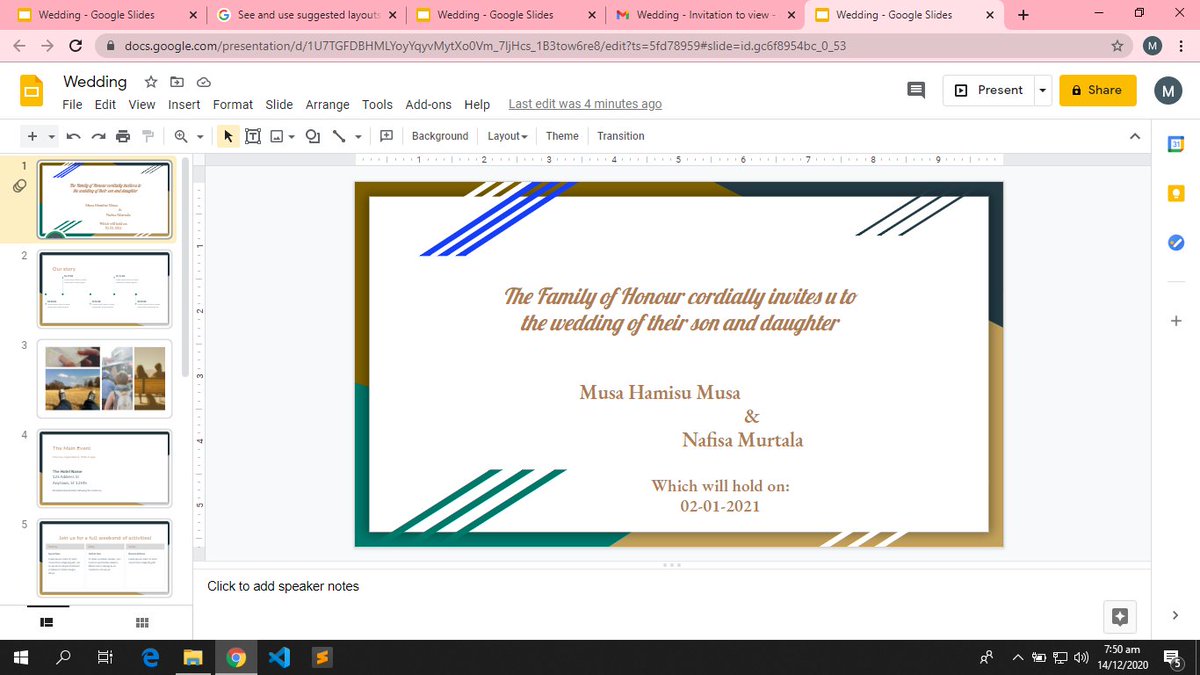The width and height of the screenshot is (1200, 675).
Task: Open Visual Studio Code from the taskbar
Action: click(x=278, y=658)
